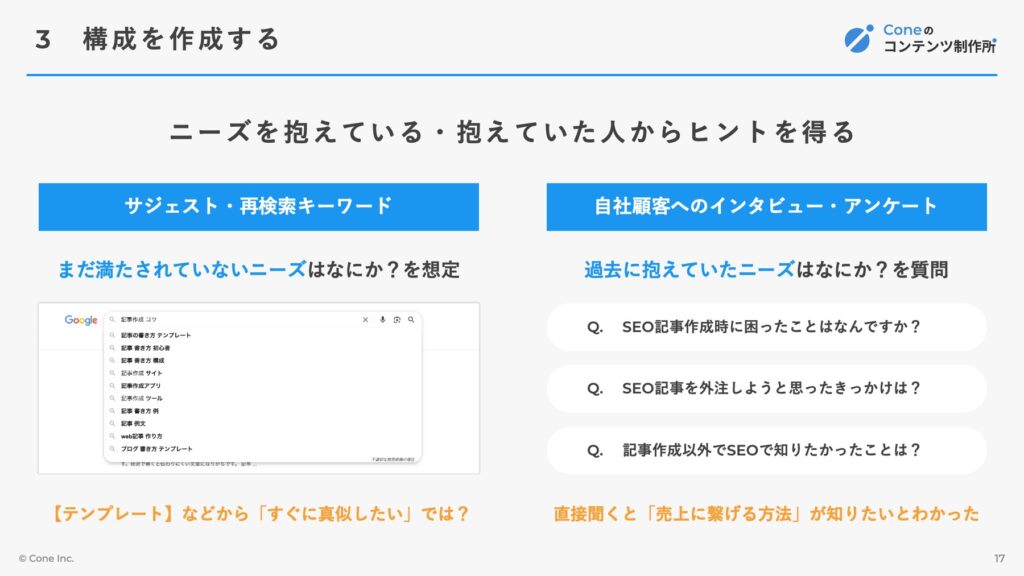Click the Cone logo icon
The image size is (1024, 576).
(x=858, y=39)
